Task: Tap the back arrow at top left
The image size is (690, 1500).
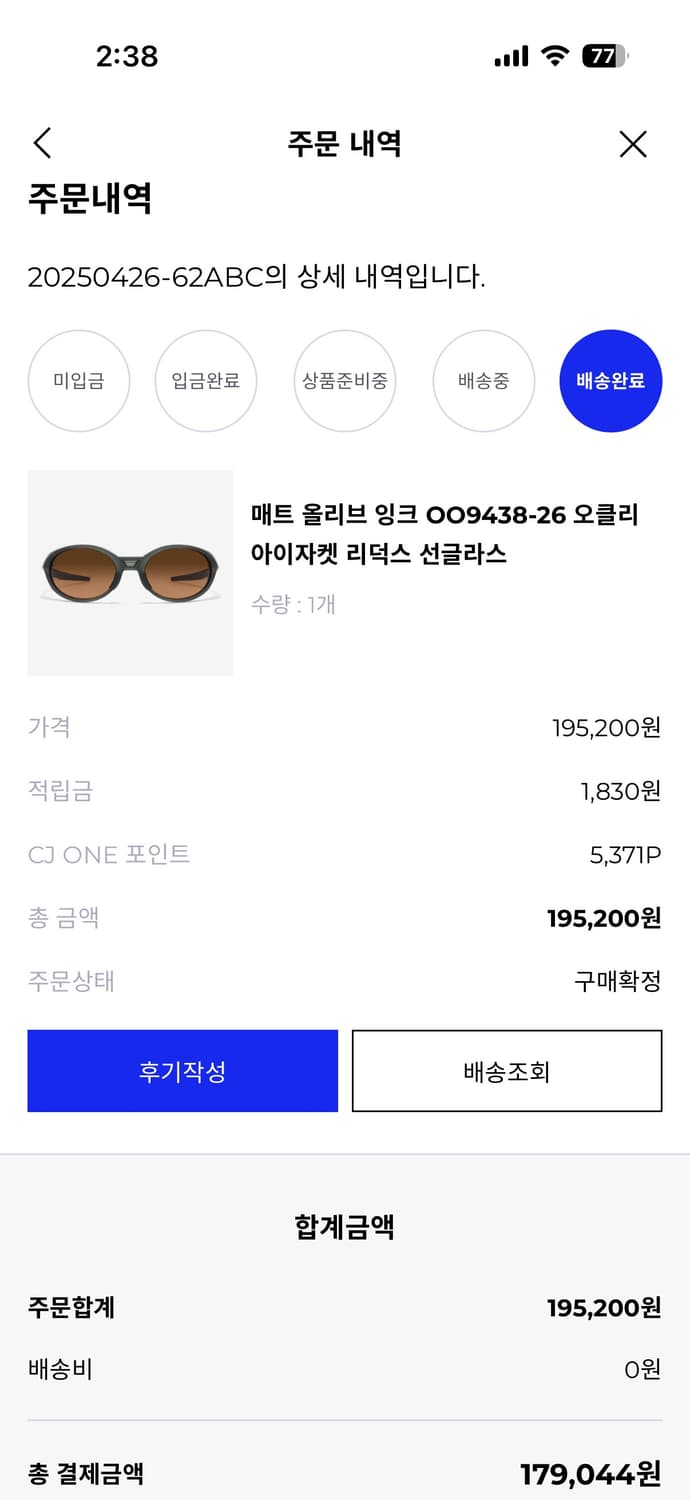Action: (42, 144)
